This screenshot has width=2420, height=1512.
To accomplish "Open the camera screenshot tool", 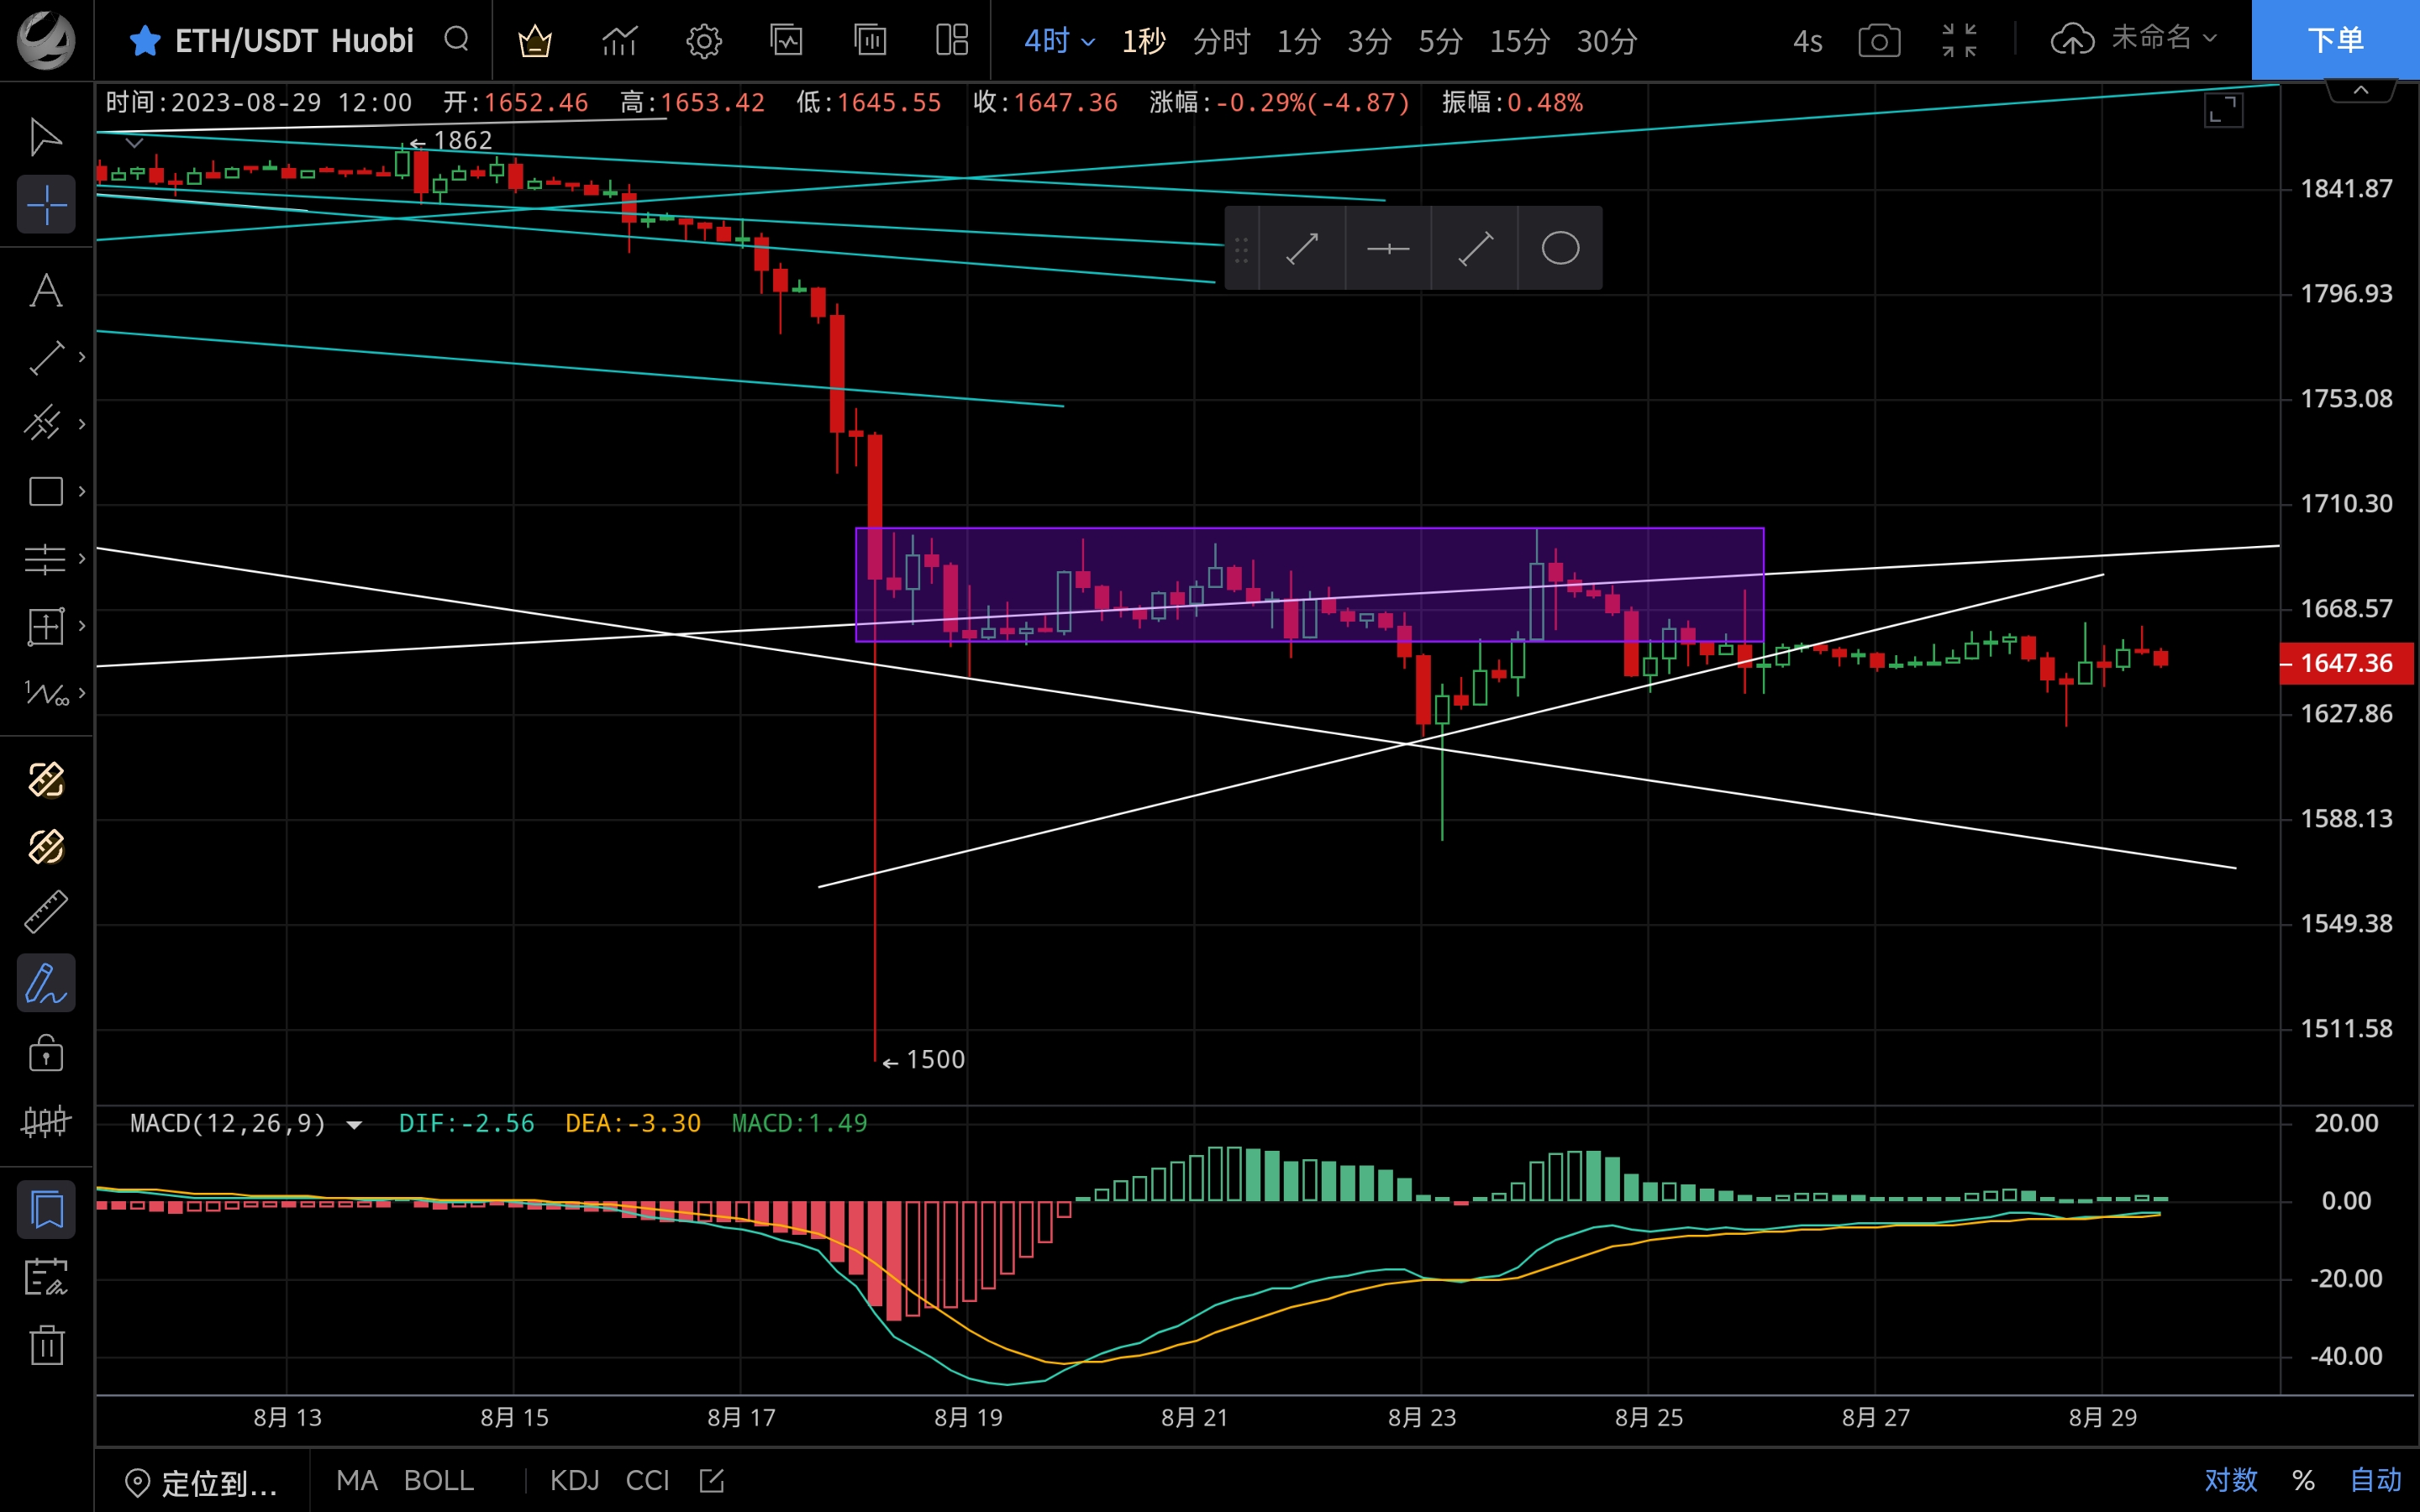I will tap(1879, 41).
